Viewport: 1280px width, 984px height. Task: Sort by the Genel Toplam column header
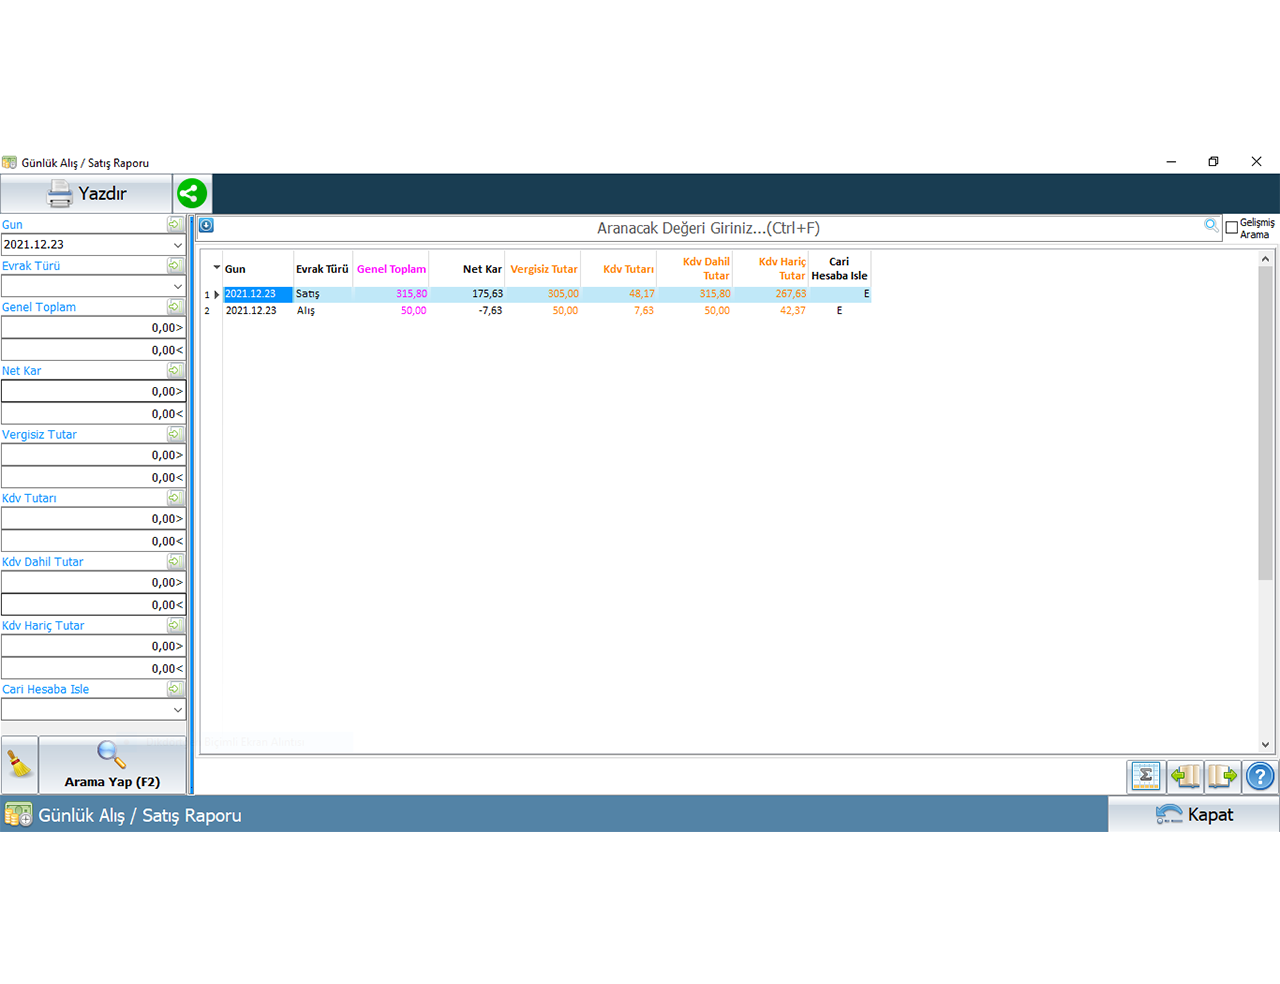tap(391, 269)
